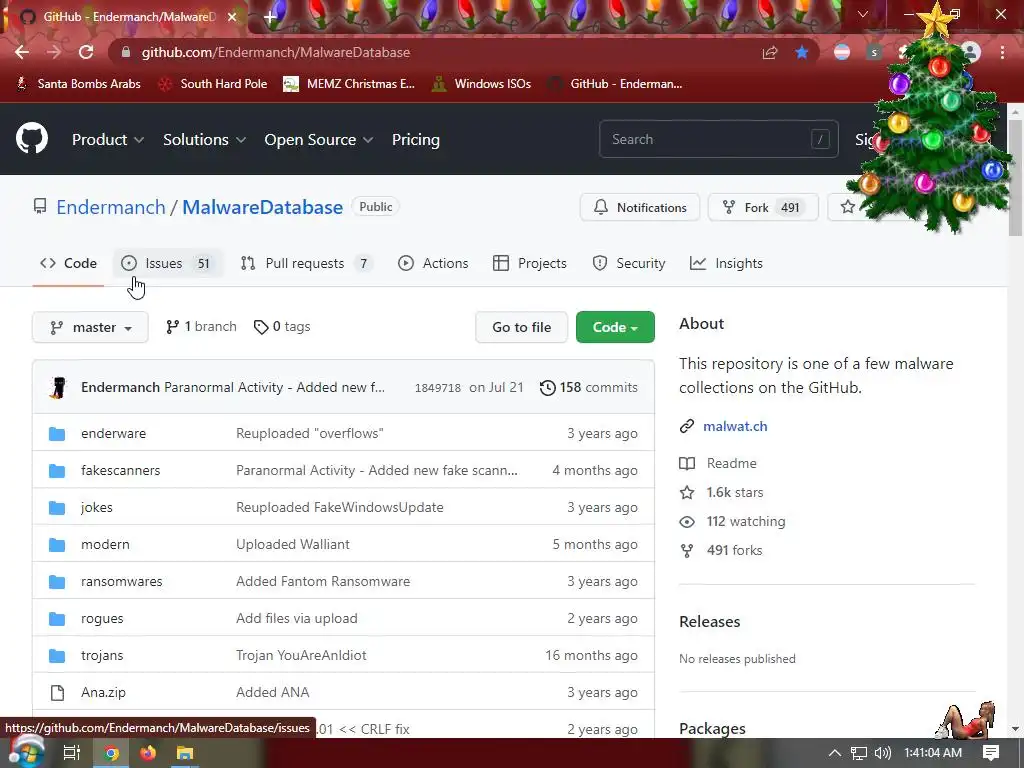Open the Security tab
The width and height of the screenshot is (1024, 768).
click(629, 263)
